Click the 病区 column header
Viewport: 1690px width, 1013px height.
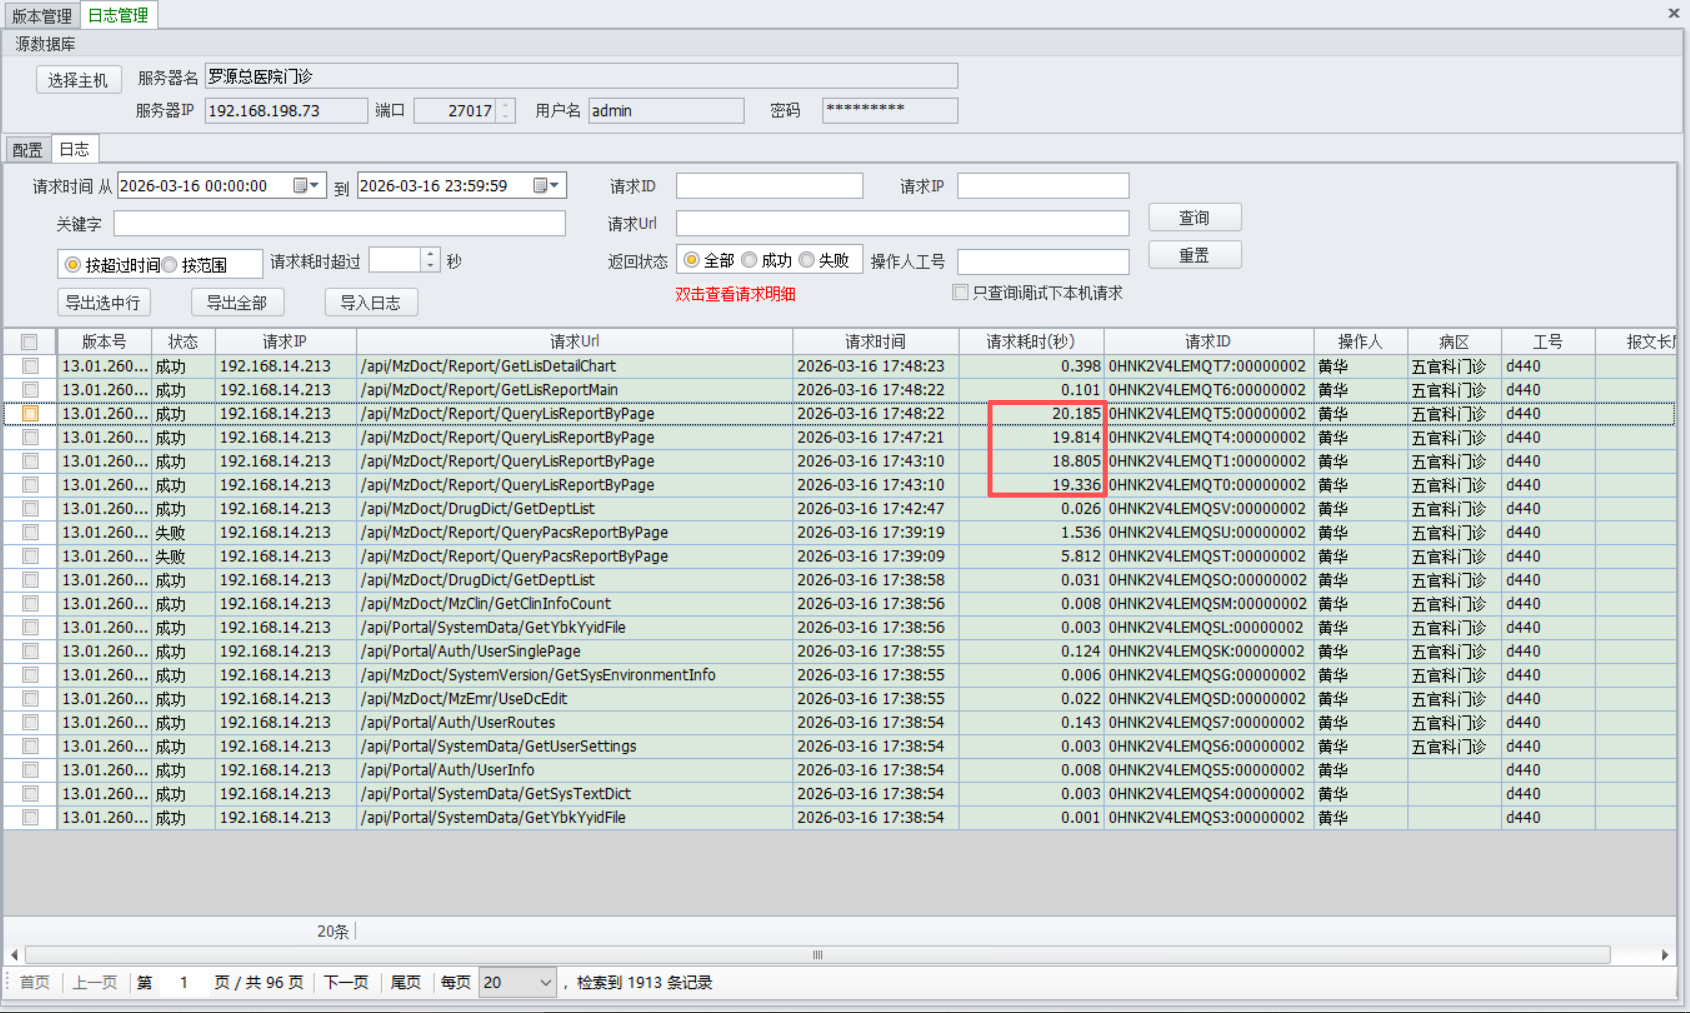[1454, 342]
